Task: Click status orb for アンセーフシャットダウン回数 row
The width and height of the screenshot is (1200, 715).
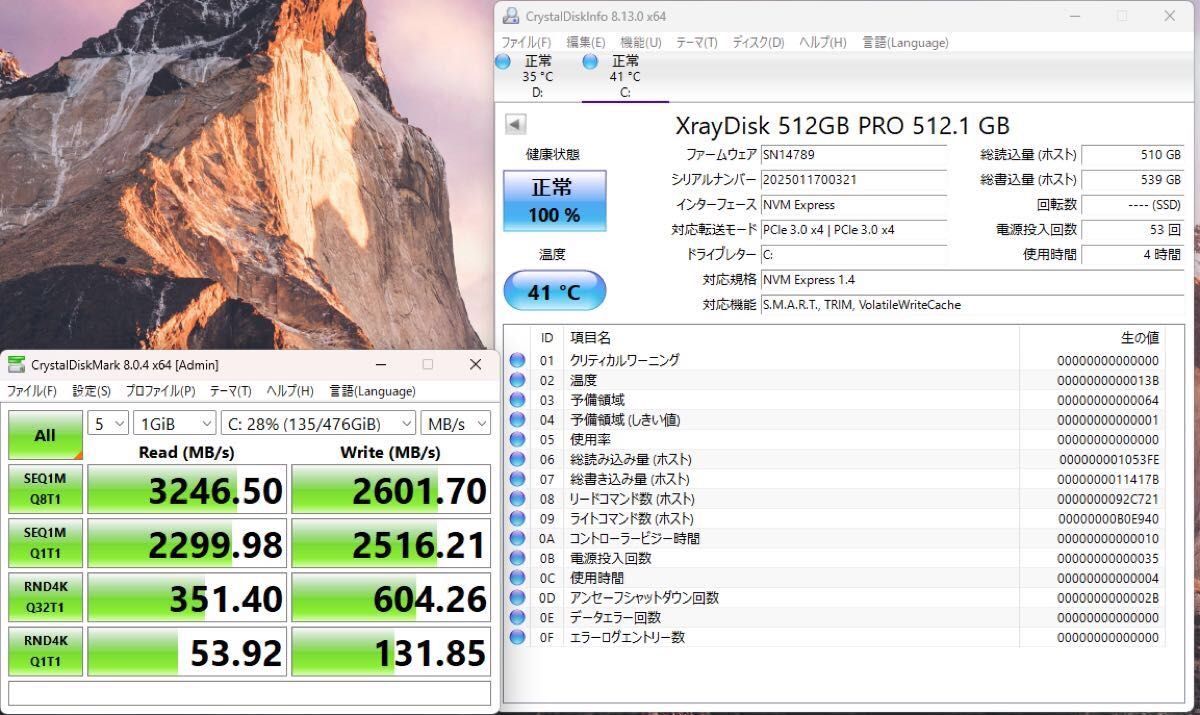Action: [517, 598]
